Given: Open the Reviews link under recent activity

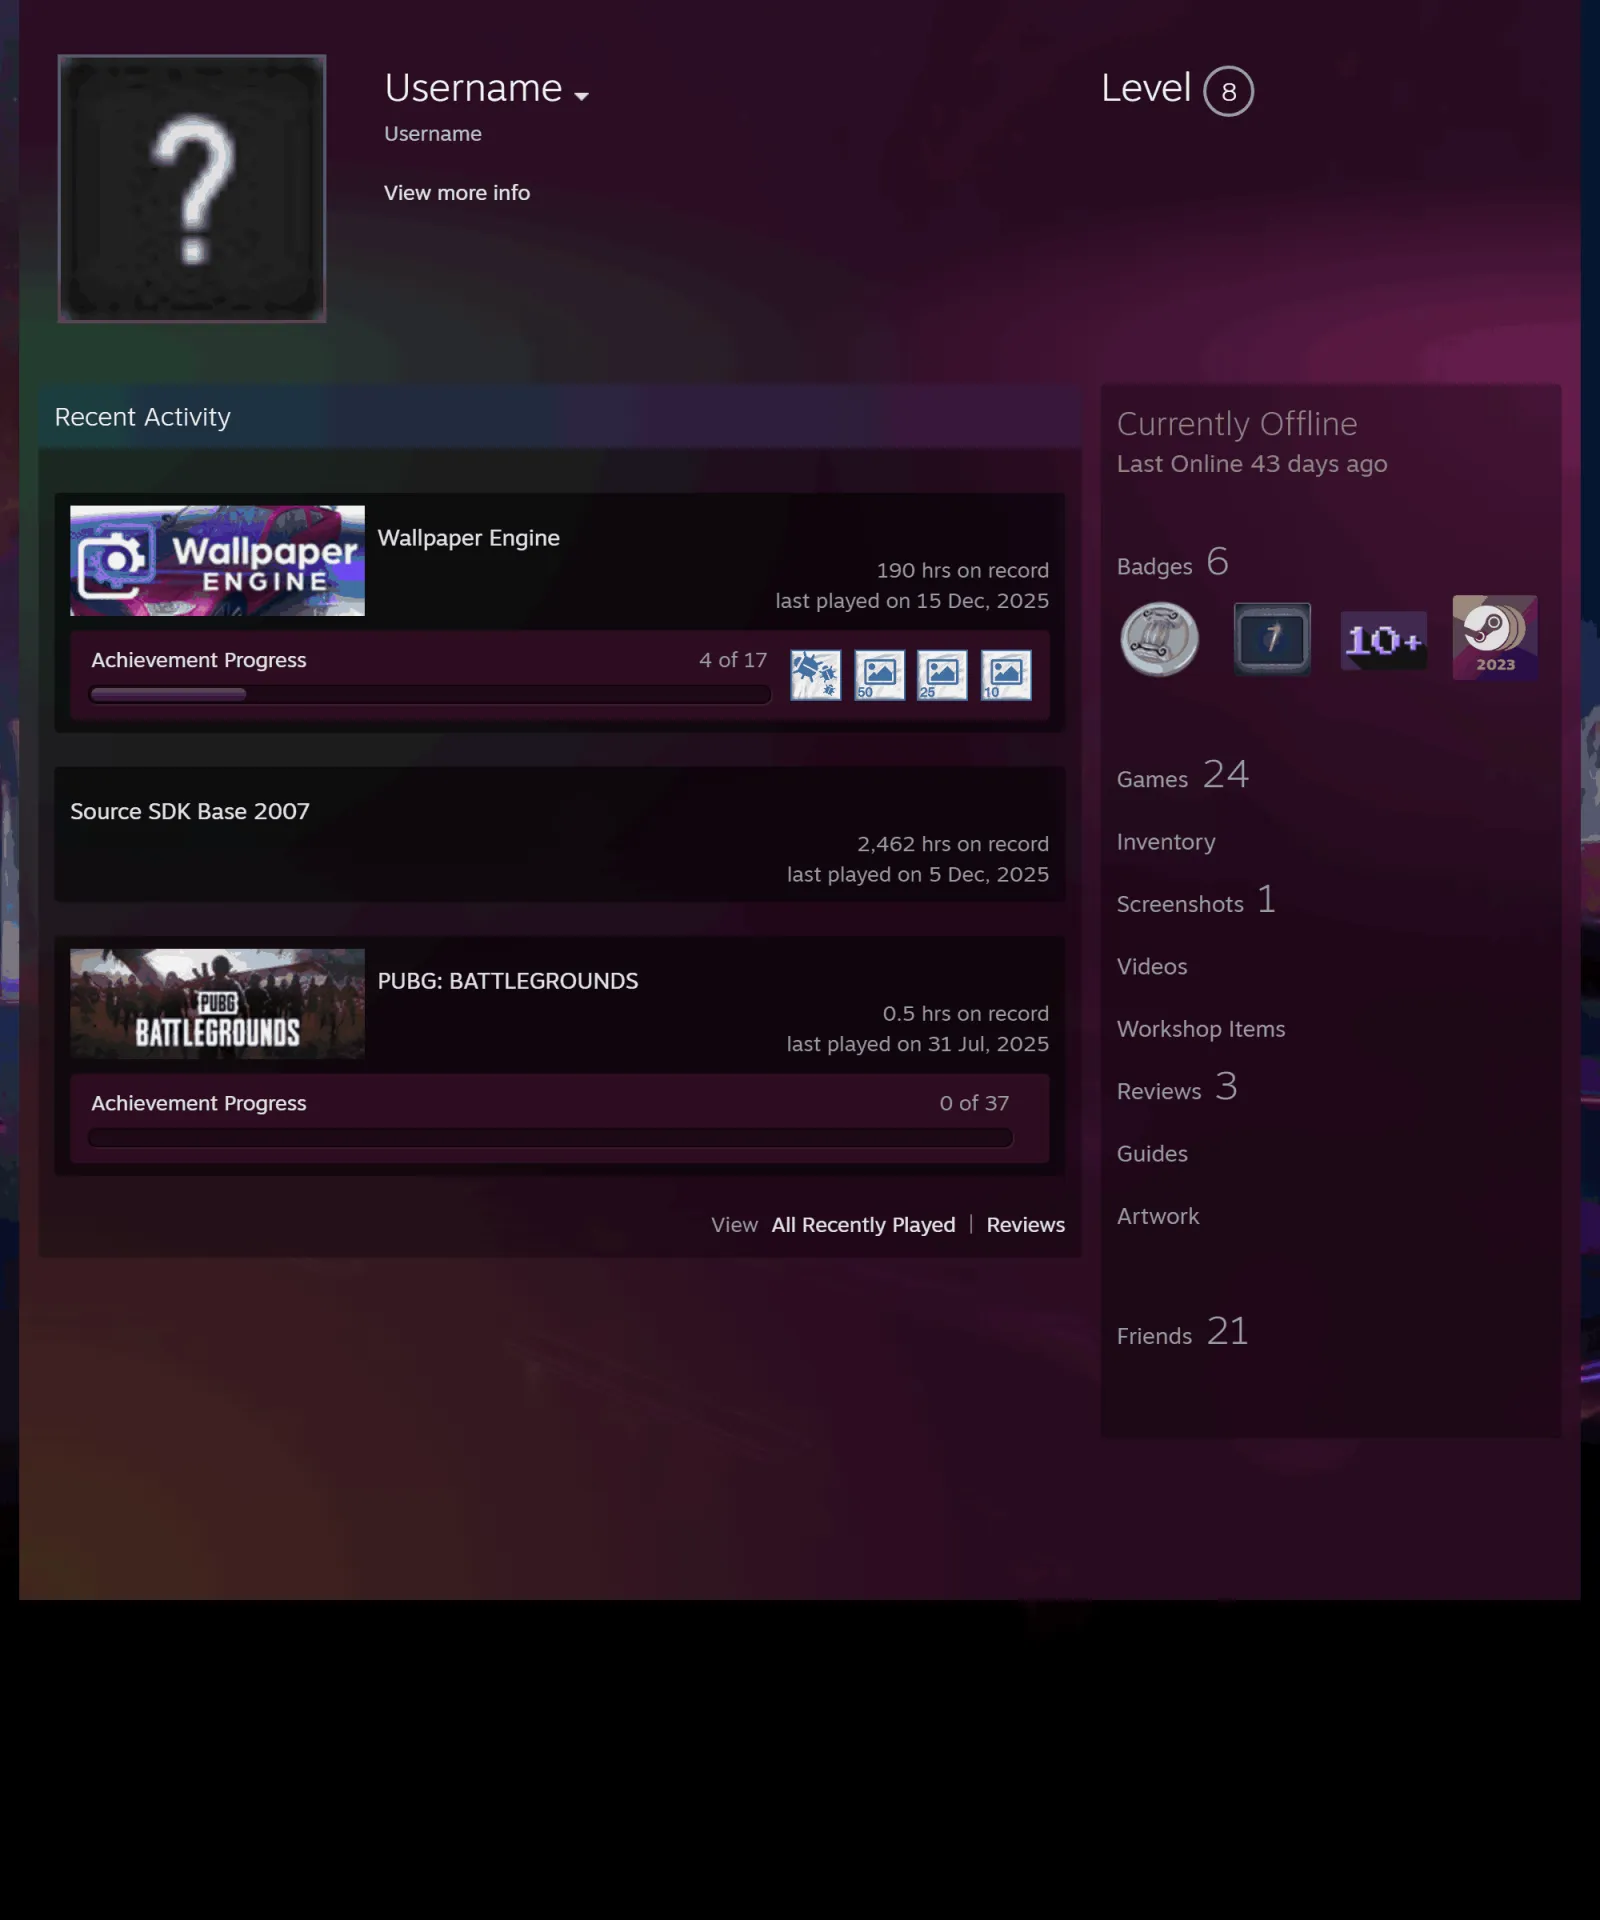Looking at the screenshot, I should point(1025,1224).
